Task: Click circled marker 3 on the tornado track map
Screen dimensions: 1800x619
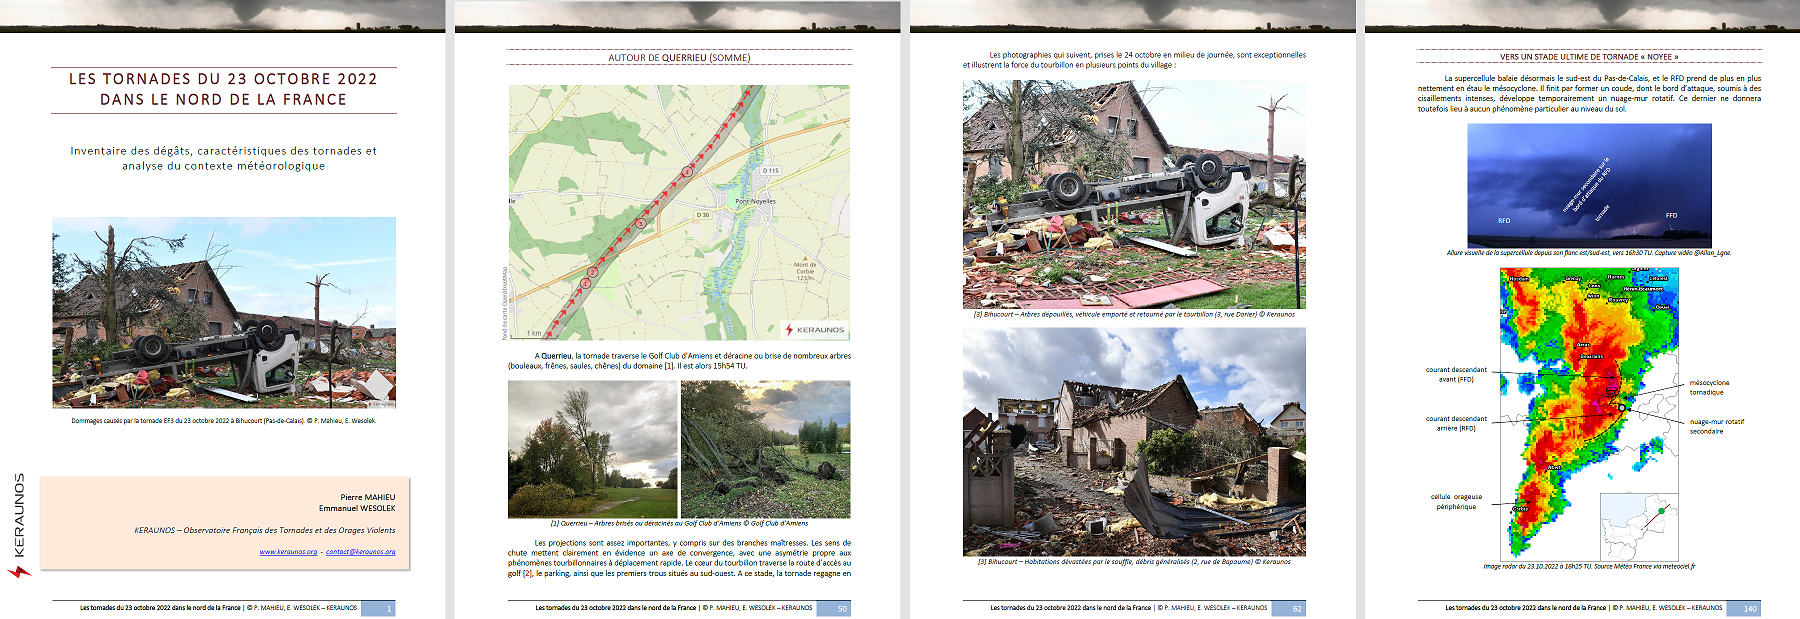Action: (x=641, y=223)
